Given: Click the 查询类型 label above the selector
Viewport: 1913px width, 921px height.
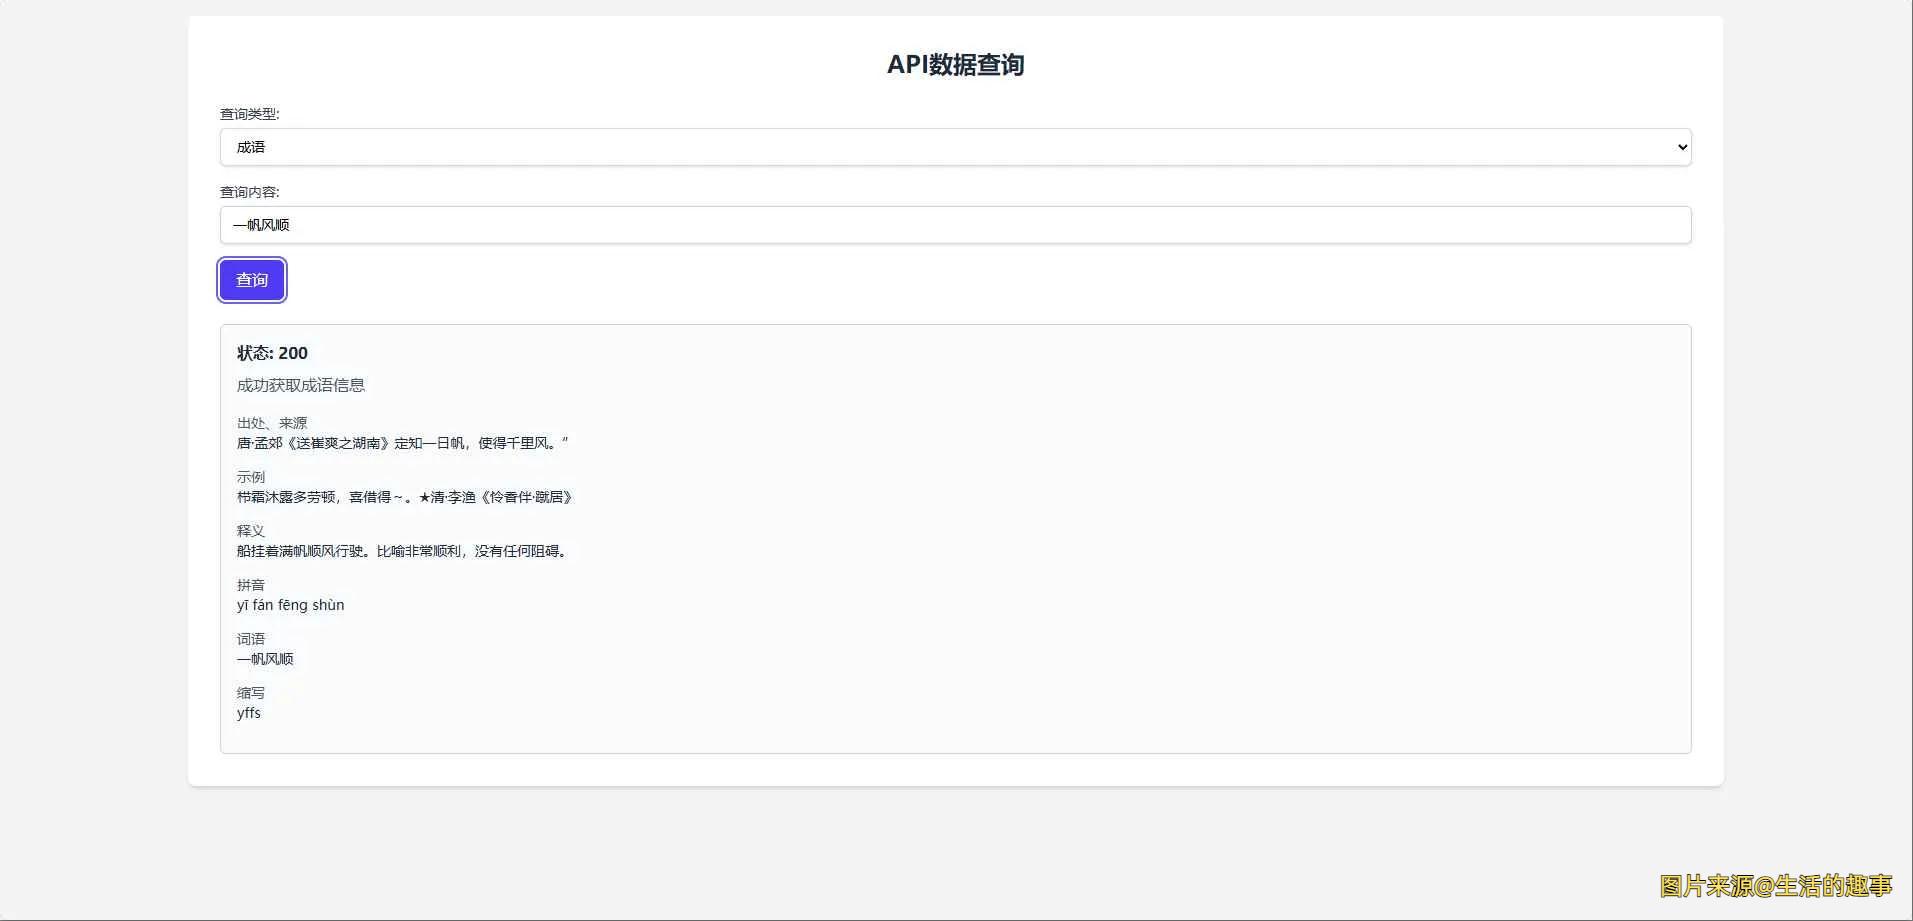Looking at the screenshot, I should tap(248, 114).
